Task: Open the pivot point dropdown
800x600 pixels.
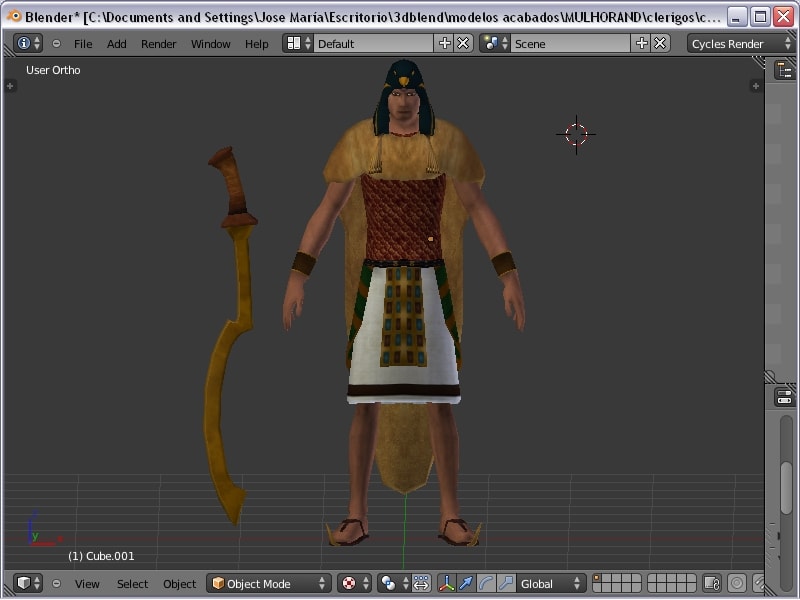Action: pos(393,583)
